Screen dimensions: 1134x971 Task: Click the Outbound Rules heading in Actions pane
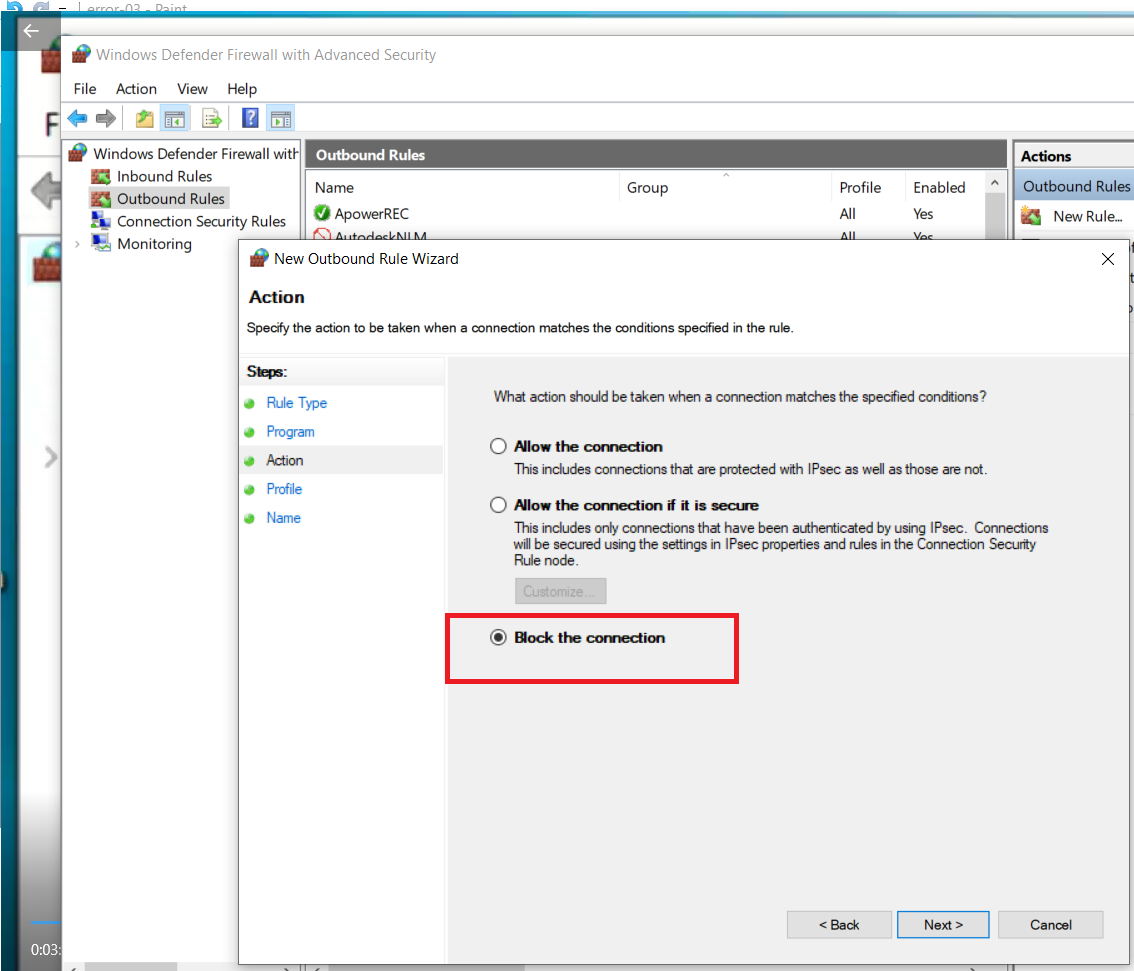tap(1075, 187)
